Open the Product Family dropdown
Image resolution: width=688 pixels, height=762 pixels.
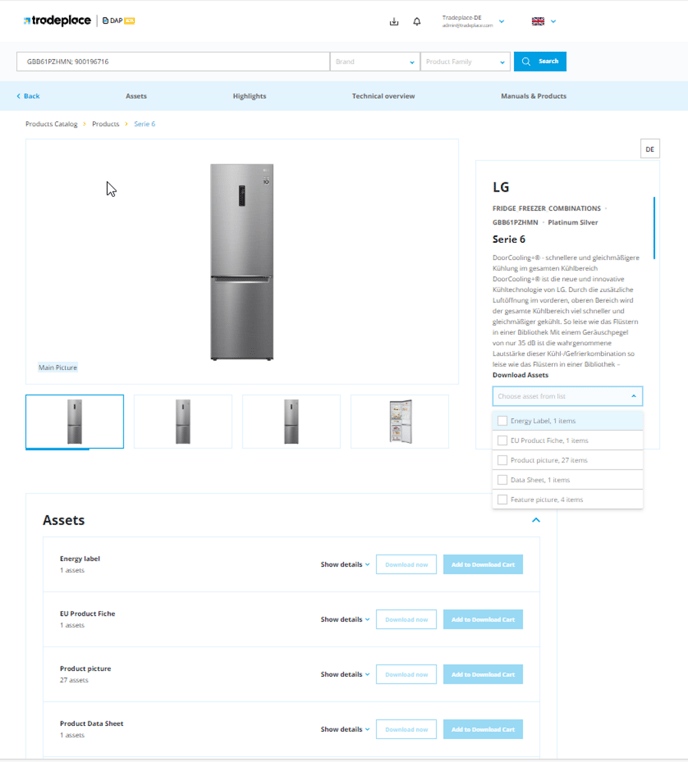click(x=465, y=62)
